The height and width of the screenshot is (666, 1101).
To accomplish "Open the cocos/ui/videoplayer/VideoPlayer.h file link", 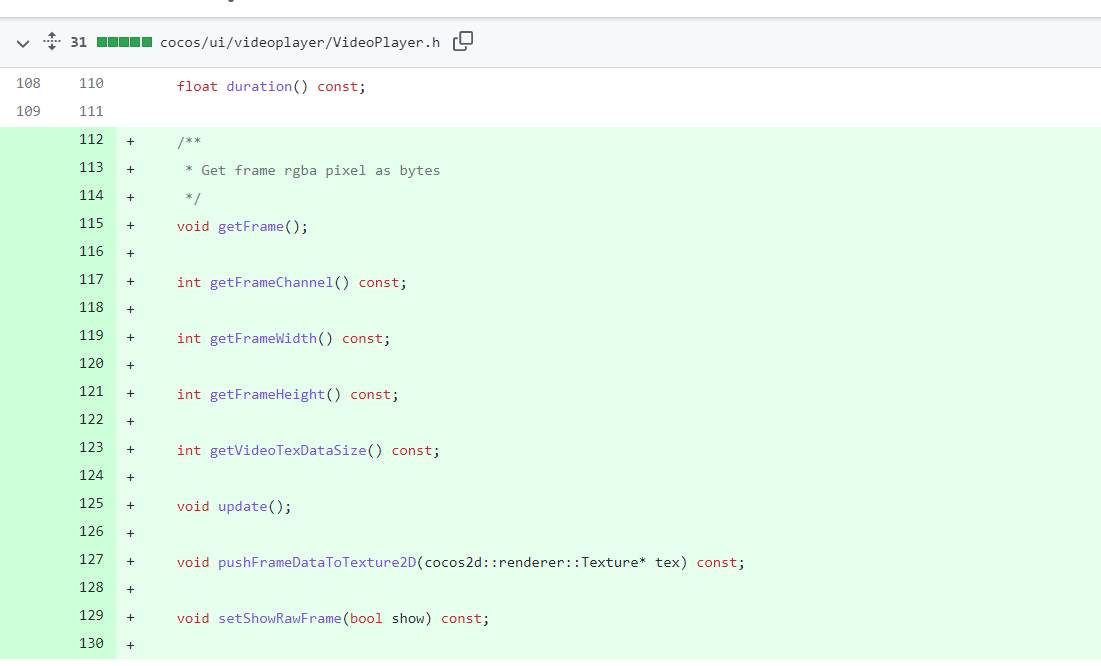I will [300, 43].
